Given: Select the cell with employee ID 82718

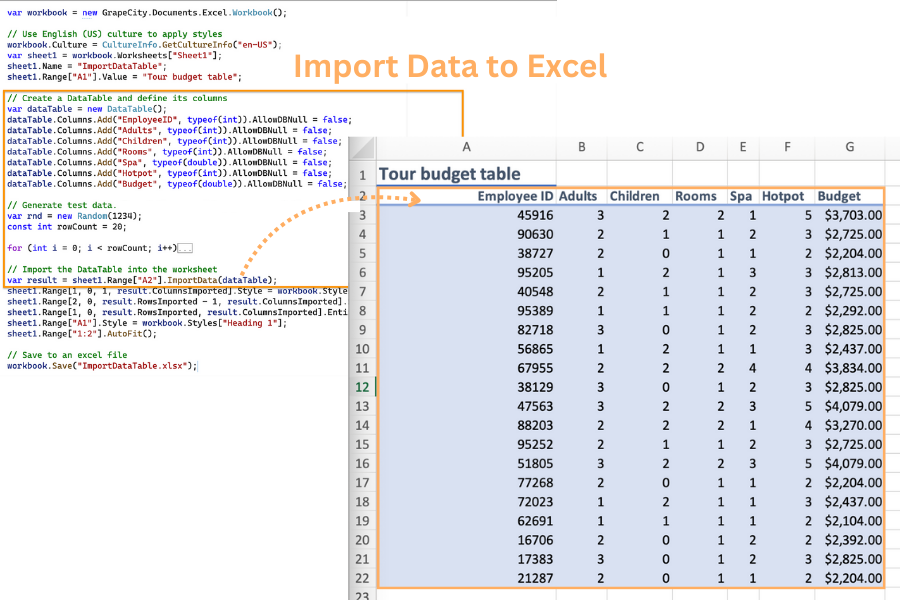Looking at the screenshot, I should 466,330.
